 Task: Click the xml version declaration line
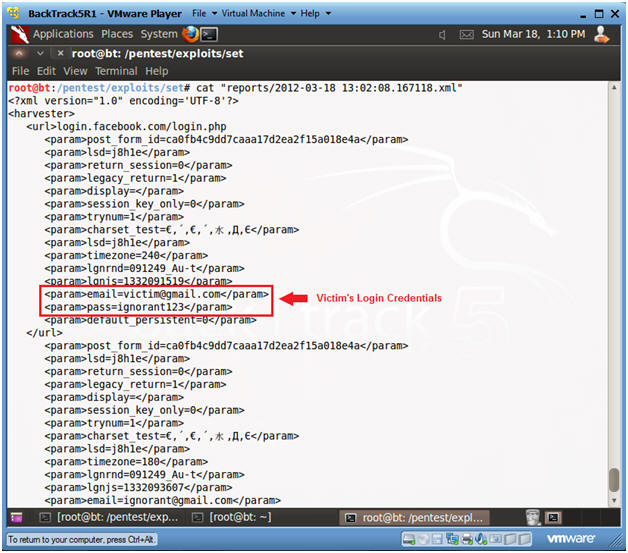pyautogui.click(x=123, y=101)
